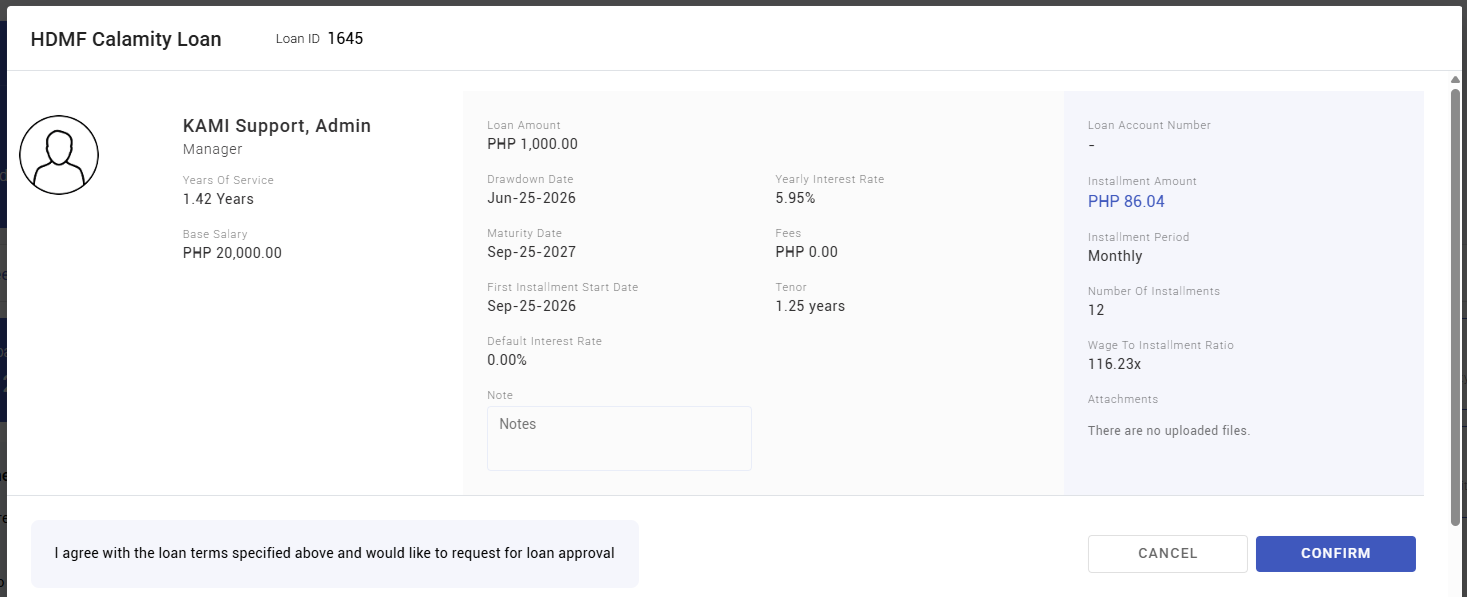Viewport: 1467px width, 597px height.
Task: Click the 1.42 Years service value
Action: (x=218, y=199)
